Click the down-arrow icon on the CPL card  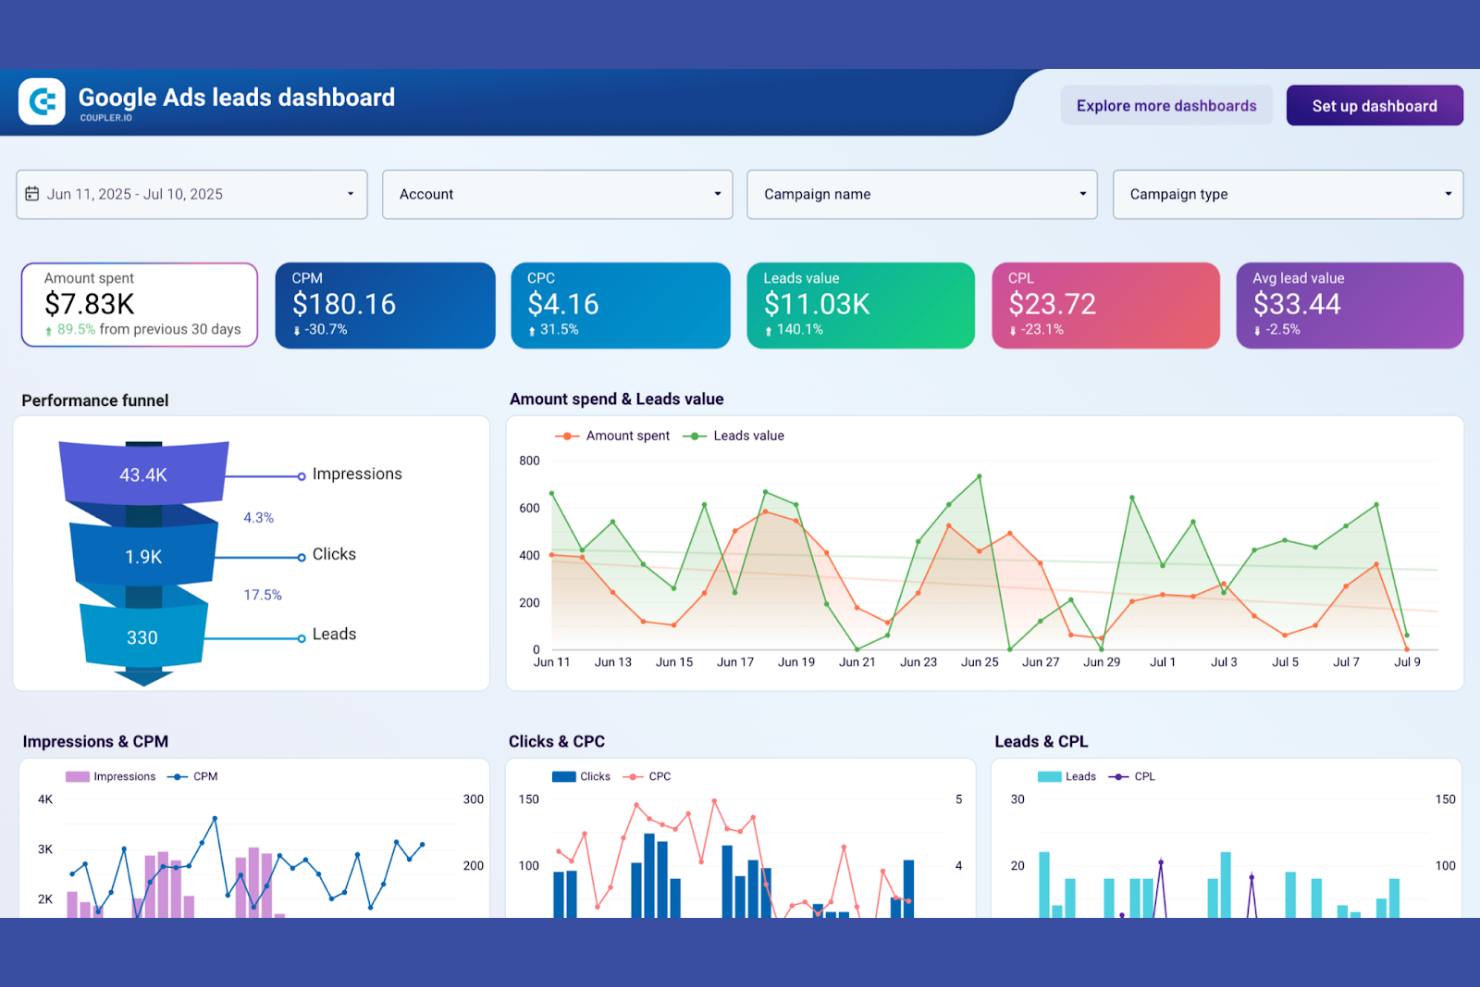pos(1010,329)
